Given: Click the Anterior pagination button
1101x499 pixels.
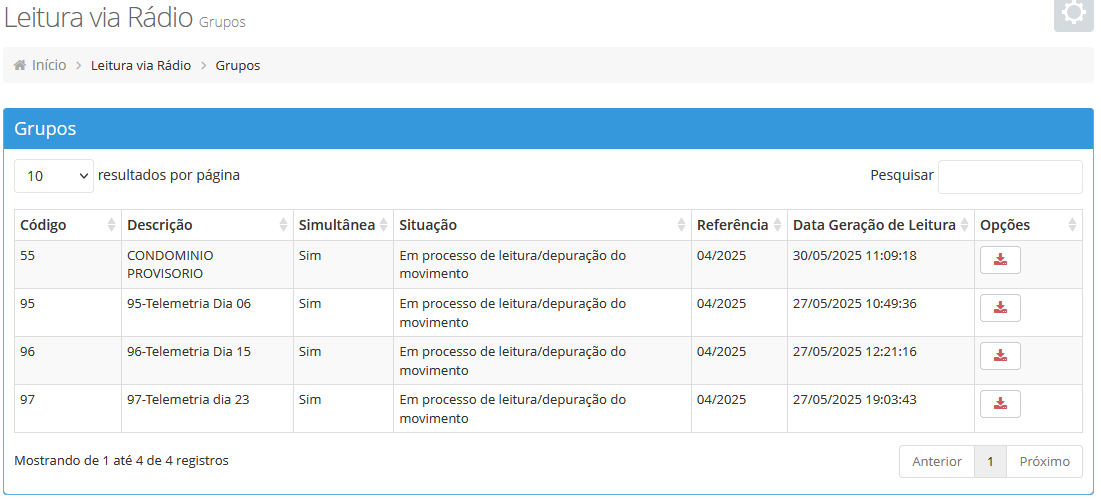Looking at the screenshot, I should tap(937, 461).
